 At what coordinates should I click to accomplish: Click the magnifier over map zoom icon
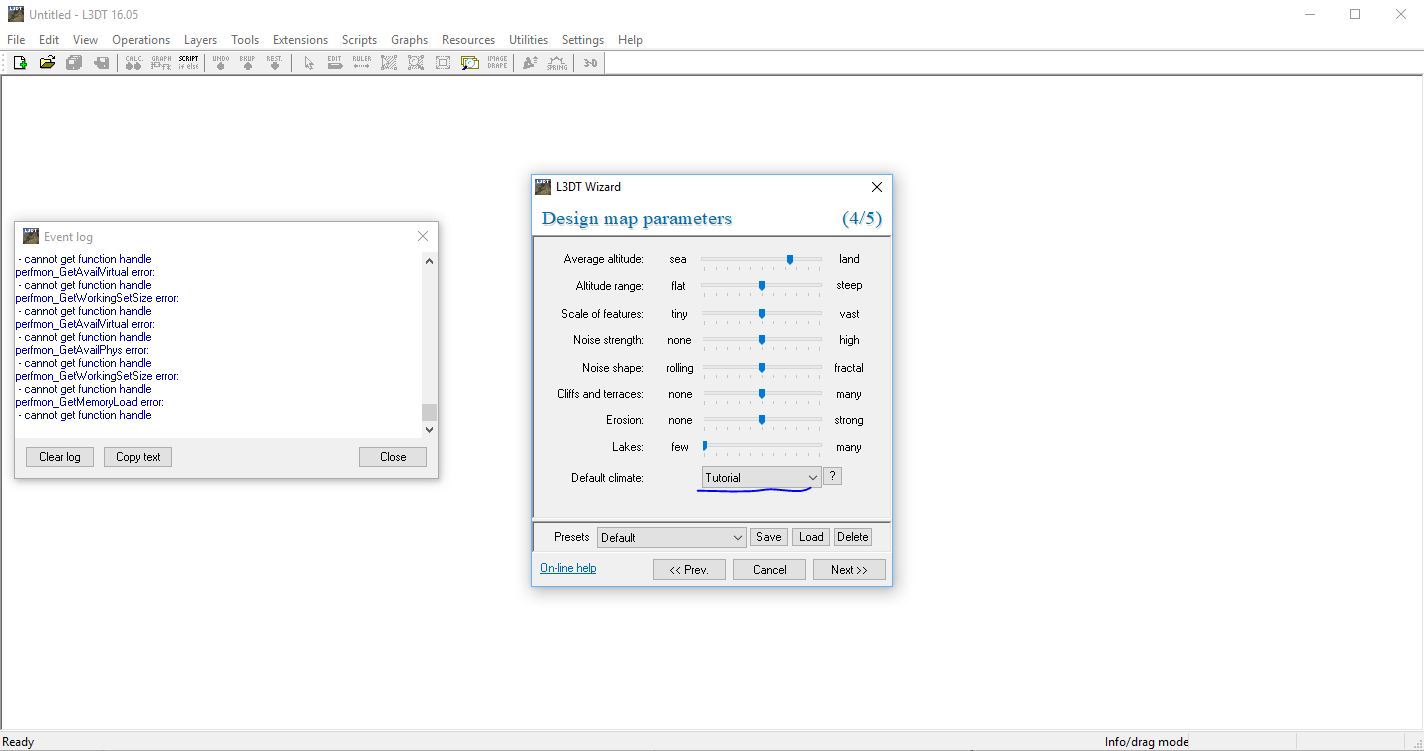[470, 62]
